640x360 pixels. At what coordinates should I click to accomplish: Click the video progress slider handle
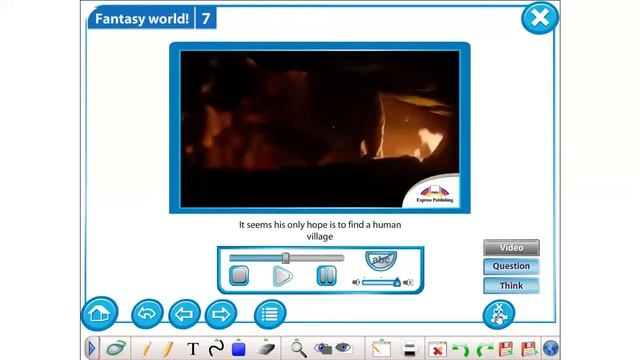click(x=286, y=258)
